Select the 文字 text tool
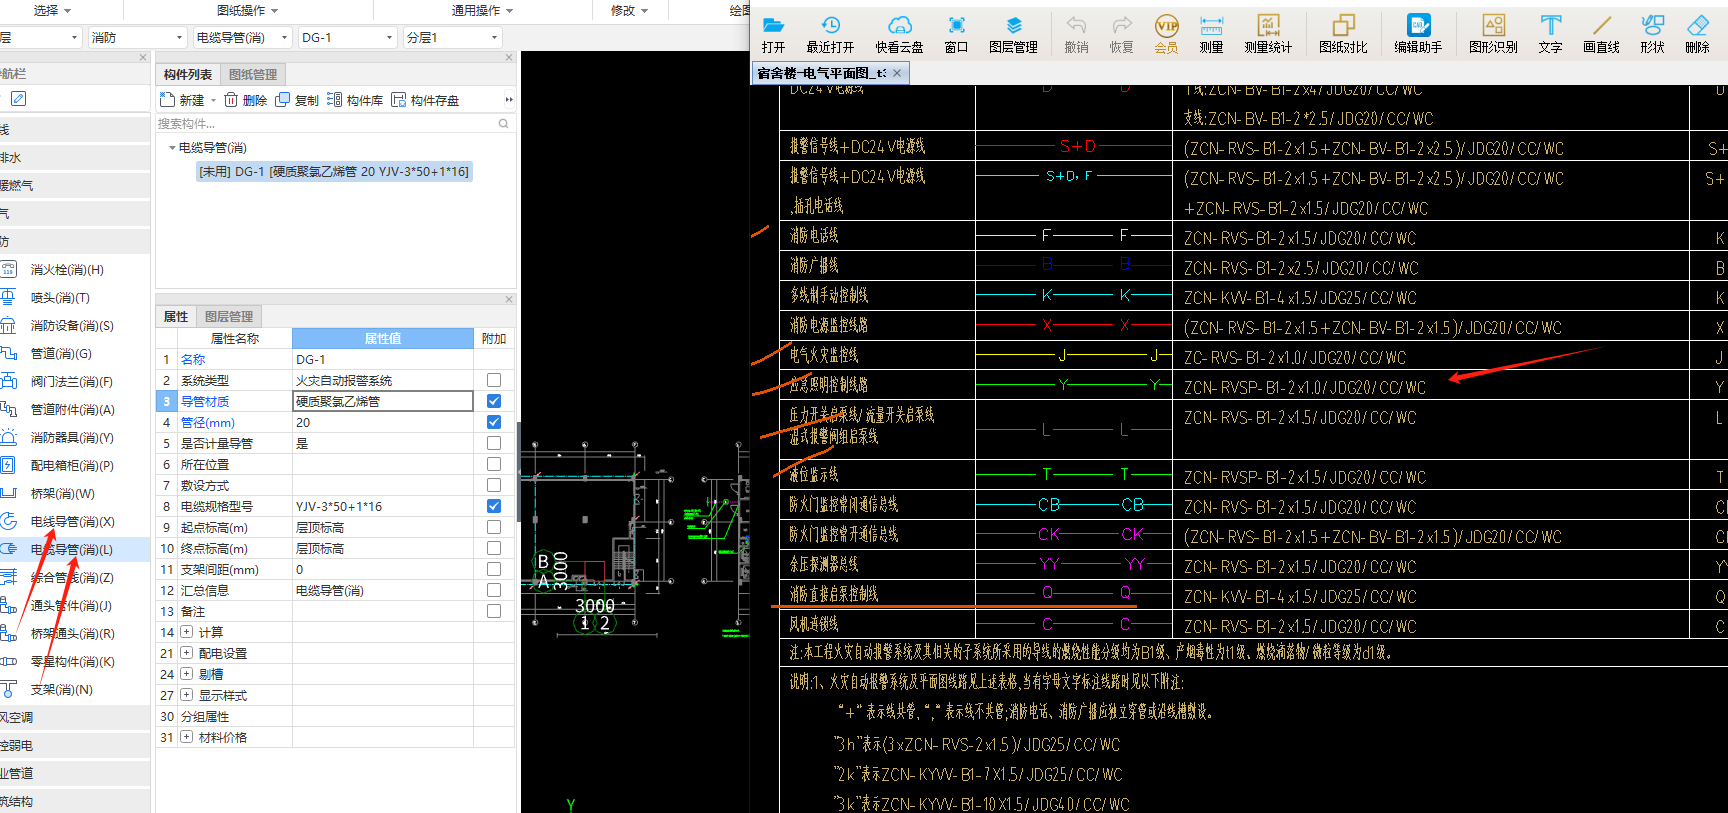Viewport: 1728px width, 813px height. pyautogui.click(x=1550, y=34)
